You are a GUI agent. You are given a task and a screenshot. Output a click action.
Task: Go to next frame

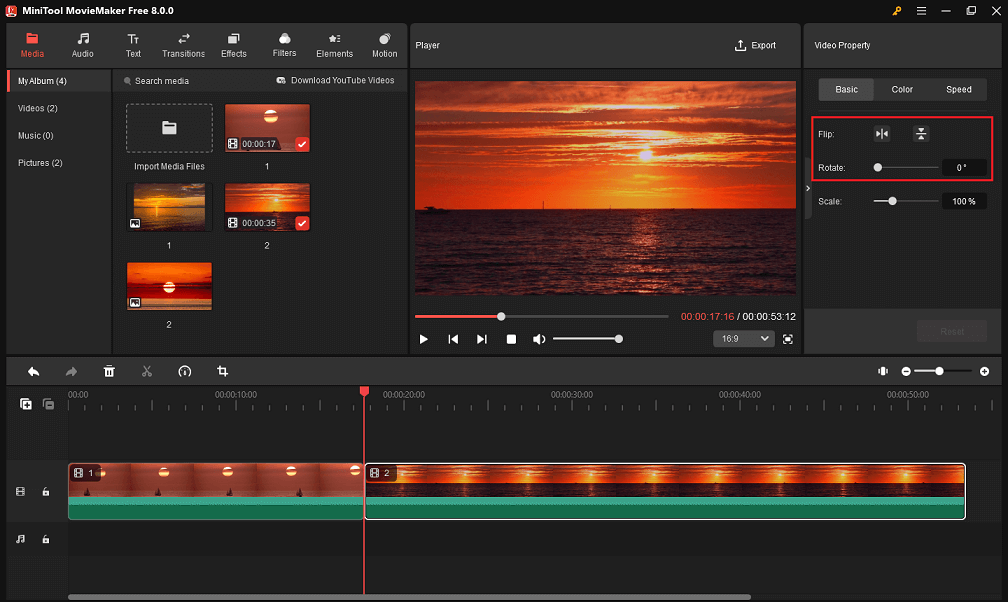(x=482, y=339)
